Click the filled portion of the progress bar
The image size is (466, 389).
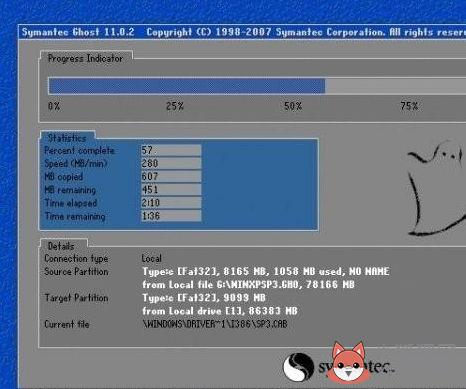click(x=187, y=86)
